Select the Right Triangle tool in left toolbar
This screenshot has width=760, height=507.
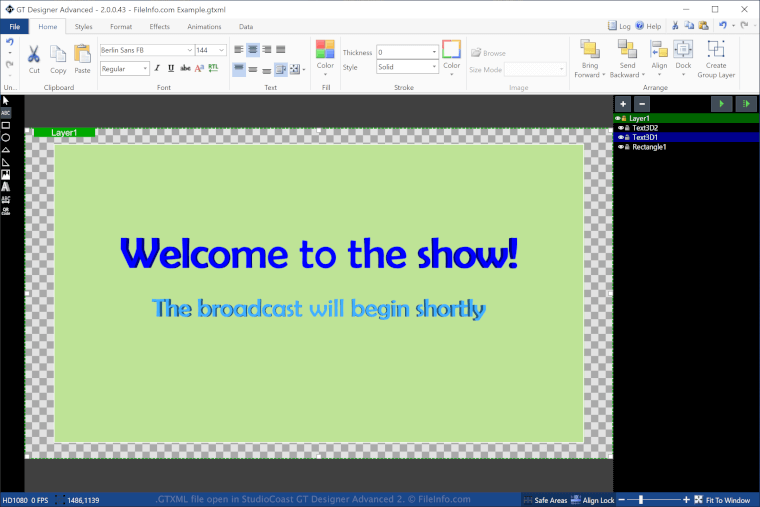6,162
